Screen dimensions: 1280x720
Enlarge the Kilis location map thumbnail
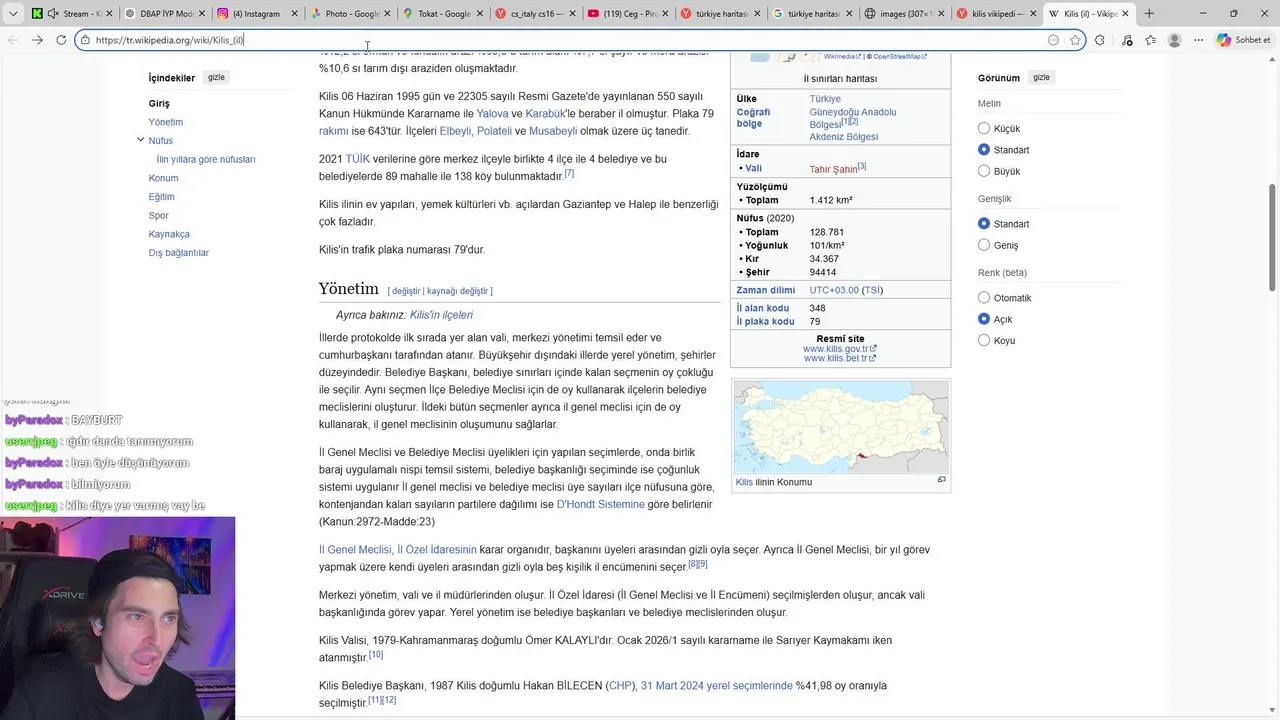click(841, 427)
